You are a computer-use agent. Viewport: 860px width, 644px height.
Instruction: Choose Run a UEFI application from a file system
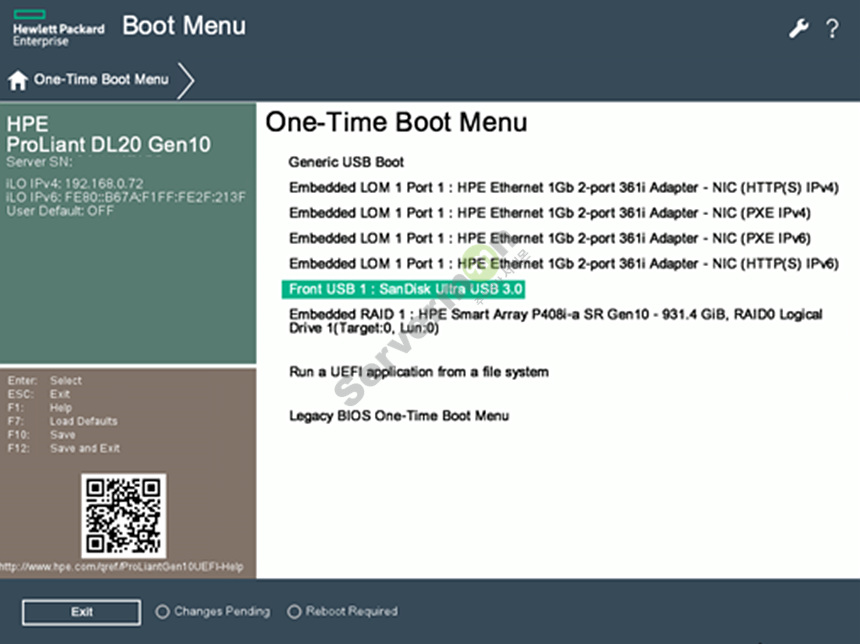point(418,372)
